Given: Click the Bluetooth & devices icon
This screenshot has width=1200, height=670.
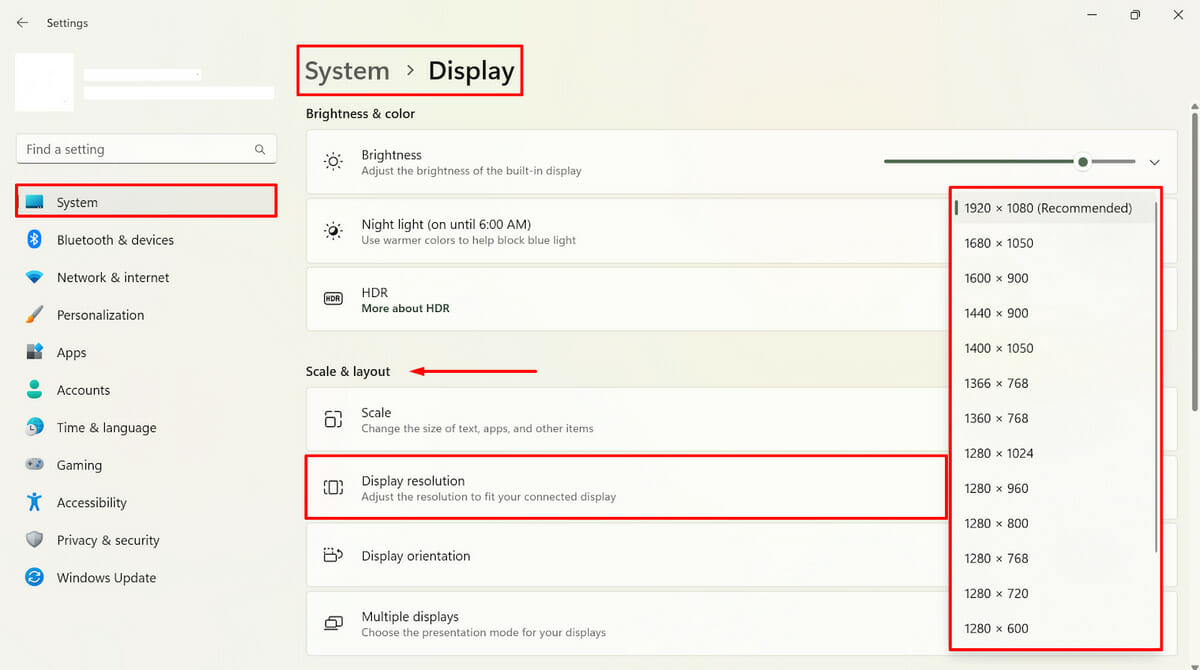Looking at the screenshot, I should (35, 240).
